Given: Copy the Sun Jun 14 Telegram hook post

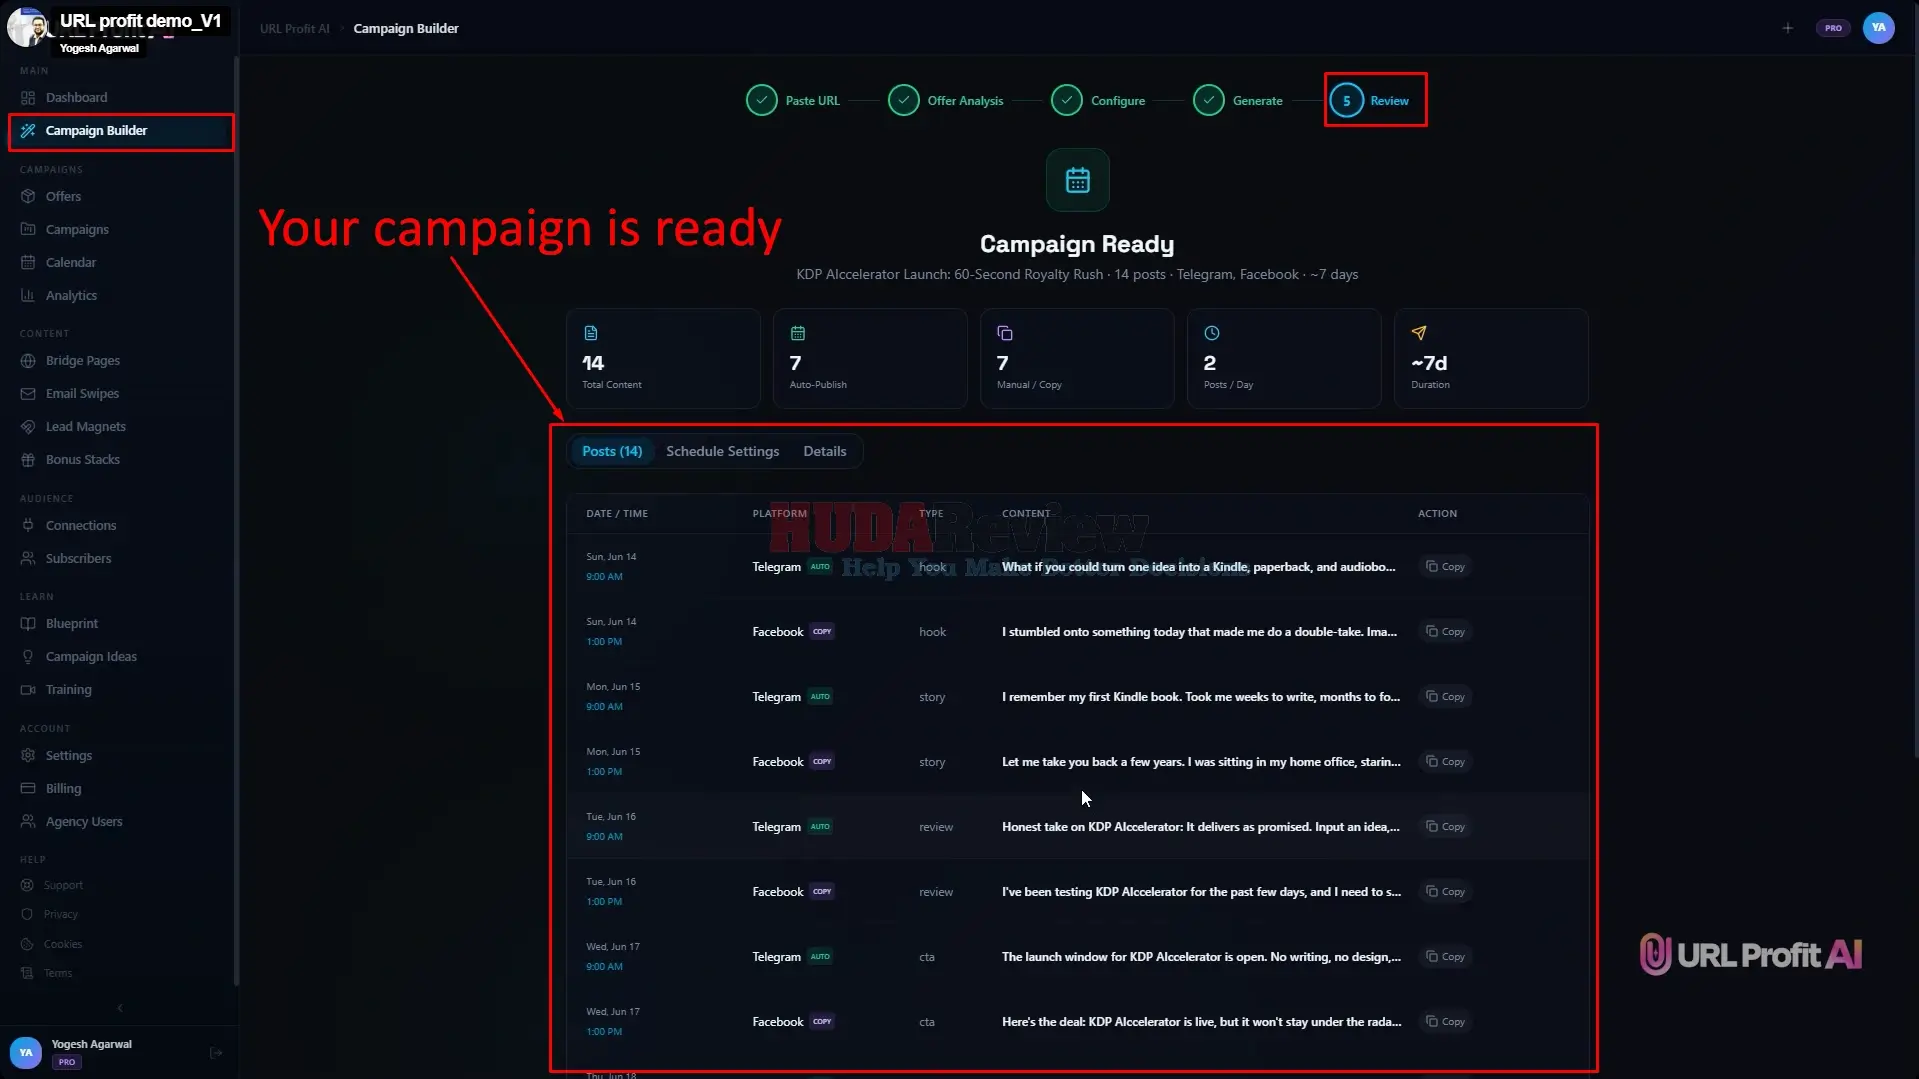Looking at the screenshot, I should coord(1444,566).
